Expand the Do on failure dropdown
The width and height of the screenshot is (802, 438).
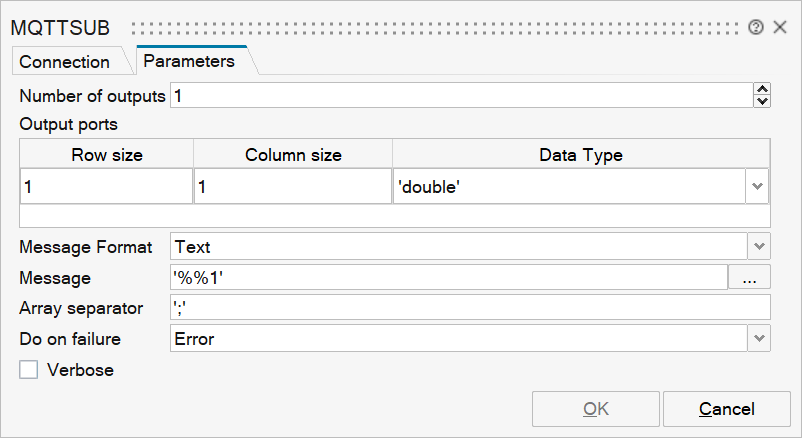tap(758, 339)
